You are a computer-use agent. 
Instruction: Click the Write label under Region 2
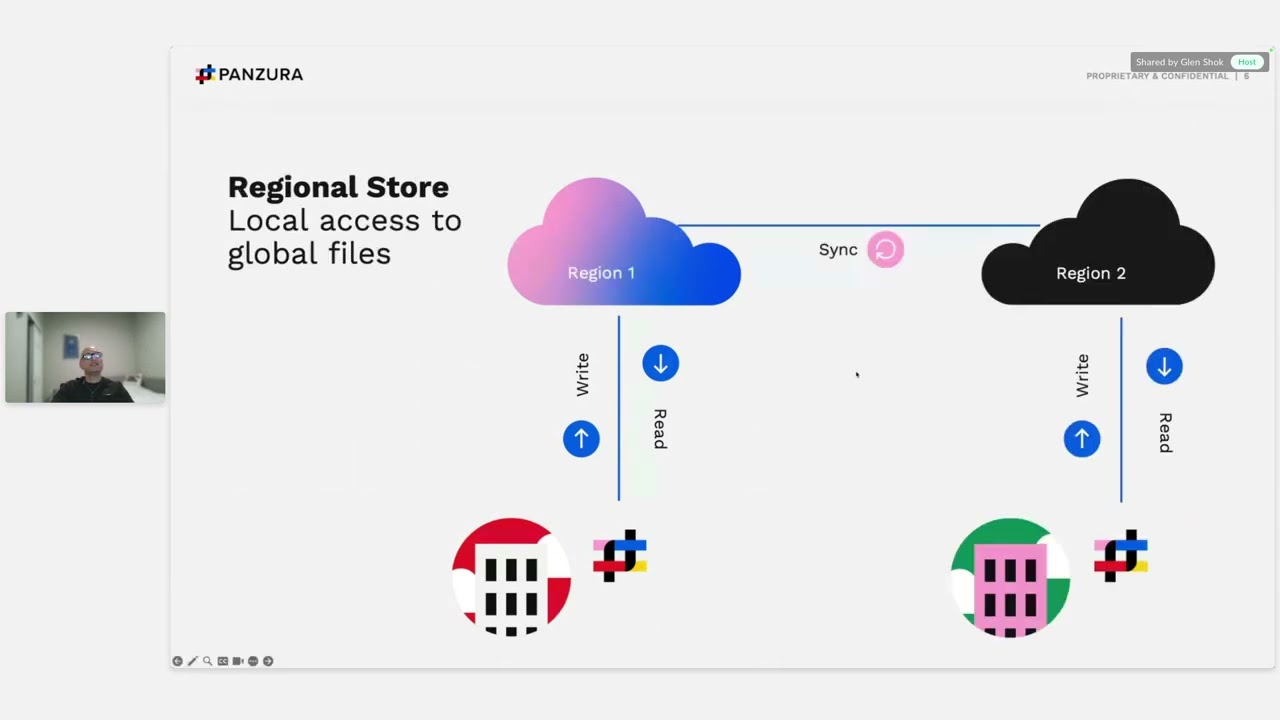(x=1082, y=375)
